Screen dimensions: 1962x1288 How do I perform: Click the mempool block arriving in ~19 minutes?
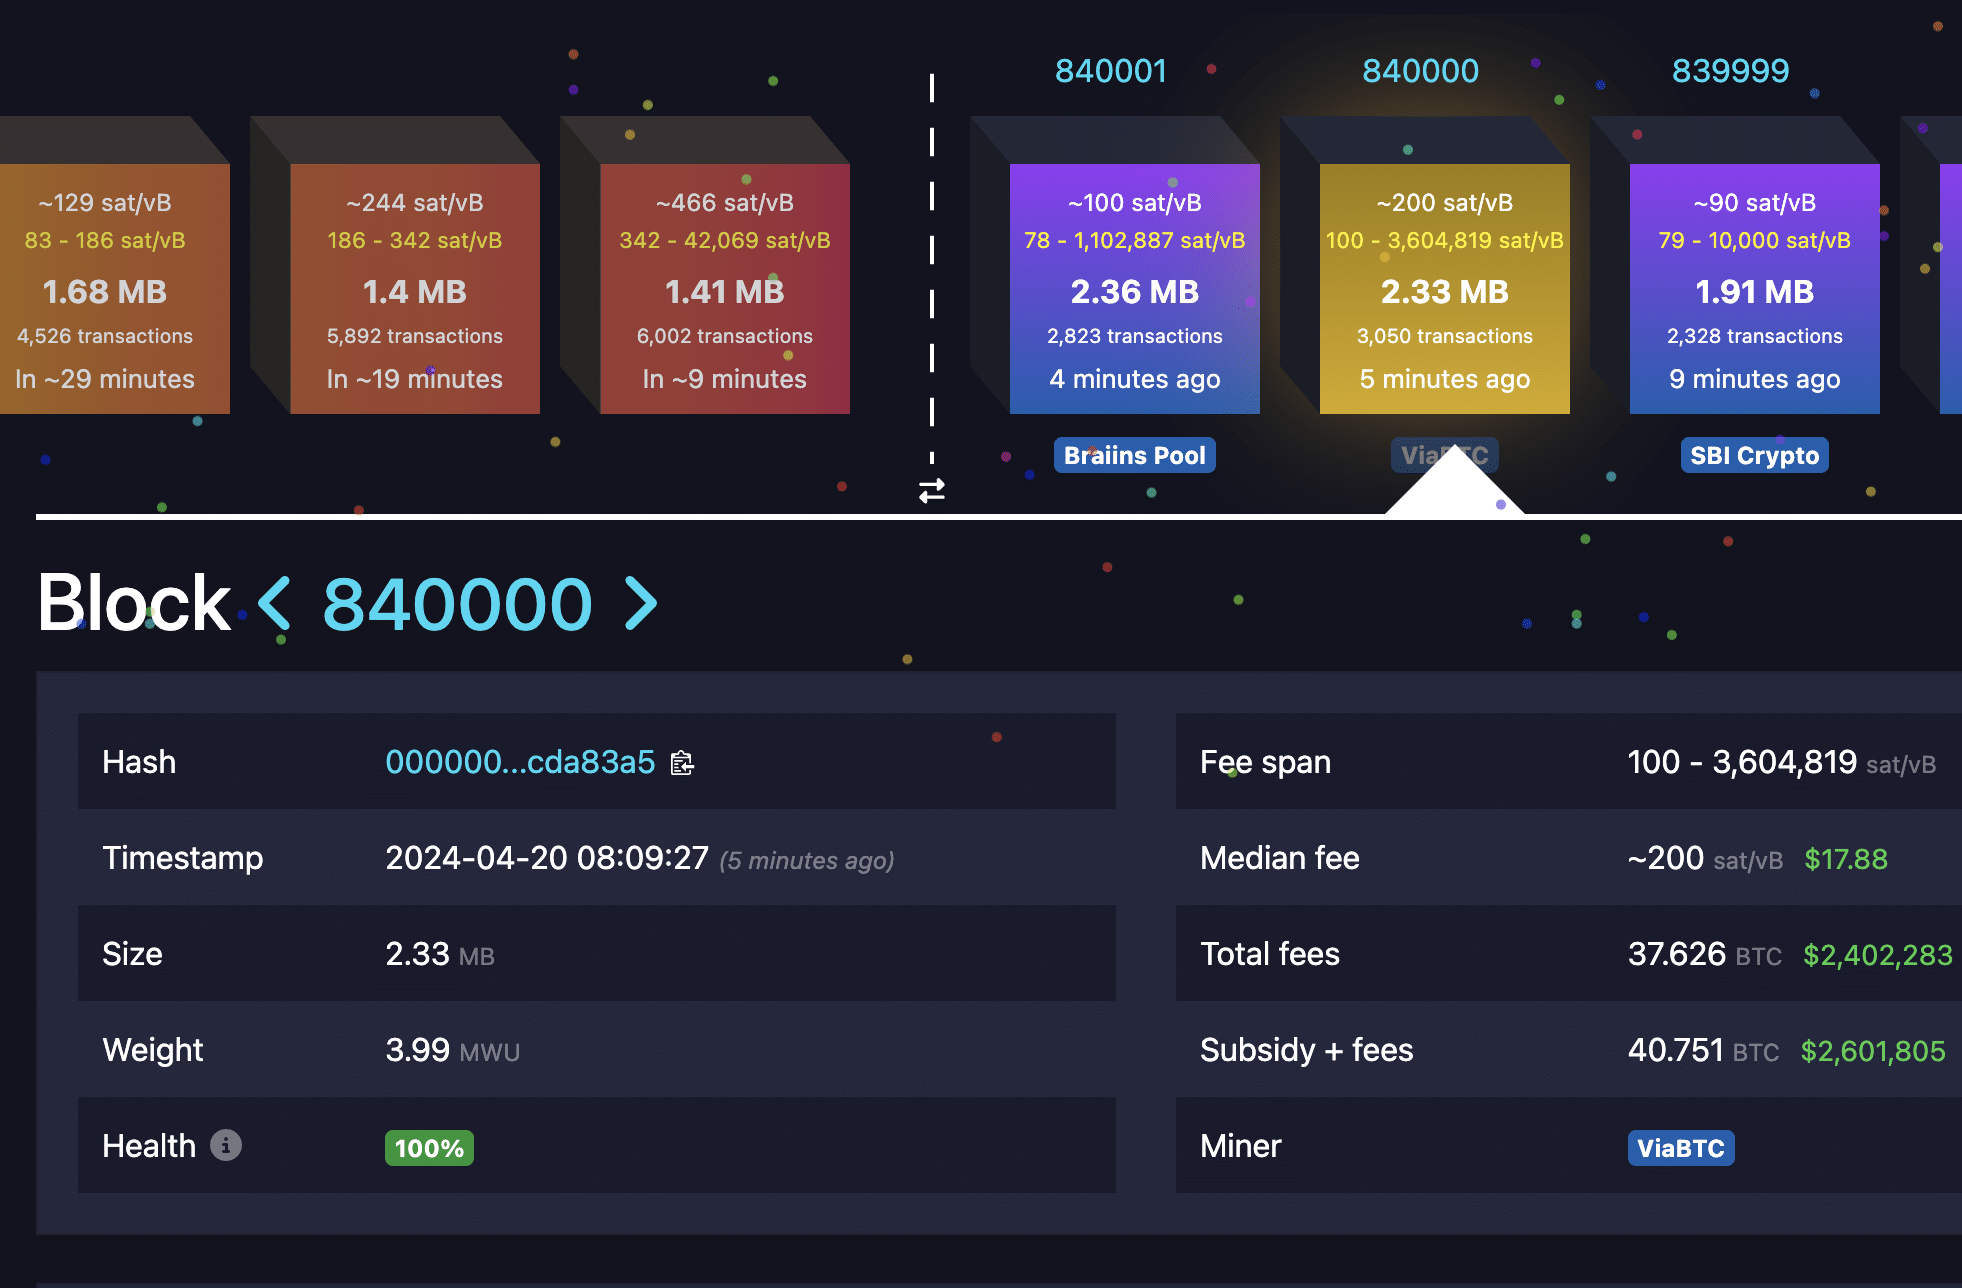coord(413,290)
